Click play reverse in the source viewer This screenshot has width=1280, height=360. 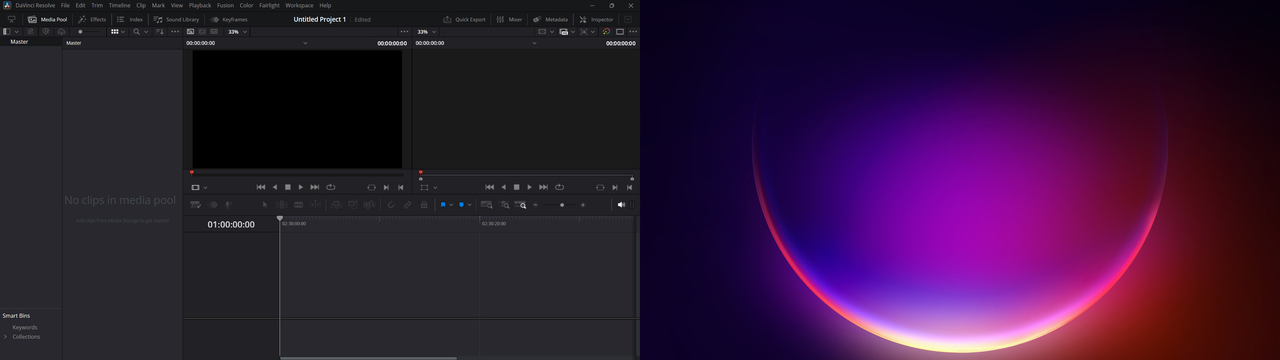[275, 187]
